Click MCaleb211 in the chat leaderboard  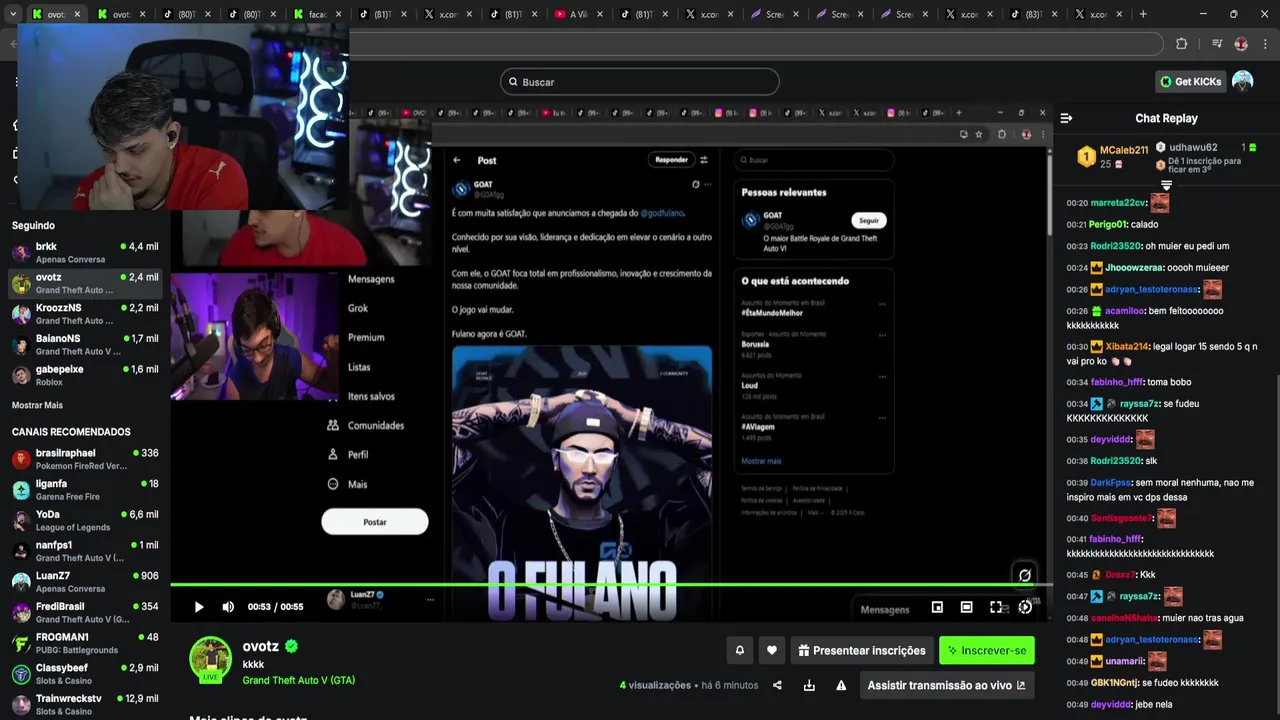[1124, 150]
